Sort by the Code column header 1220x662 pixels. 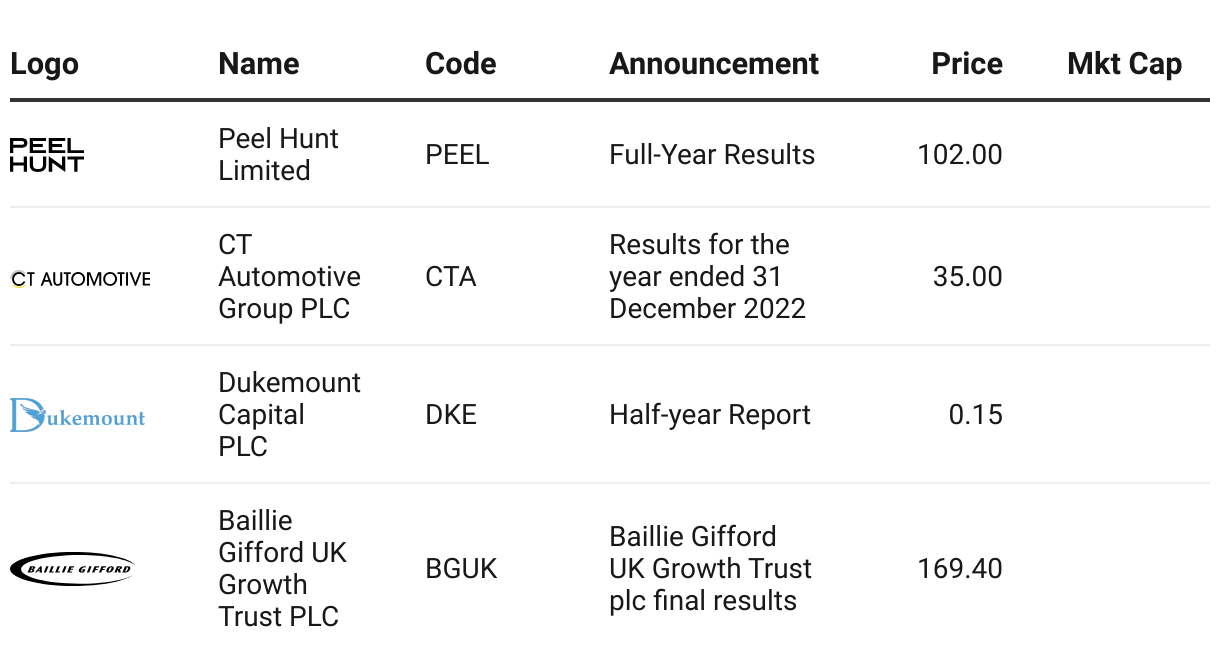pos(461,64)
